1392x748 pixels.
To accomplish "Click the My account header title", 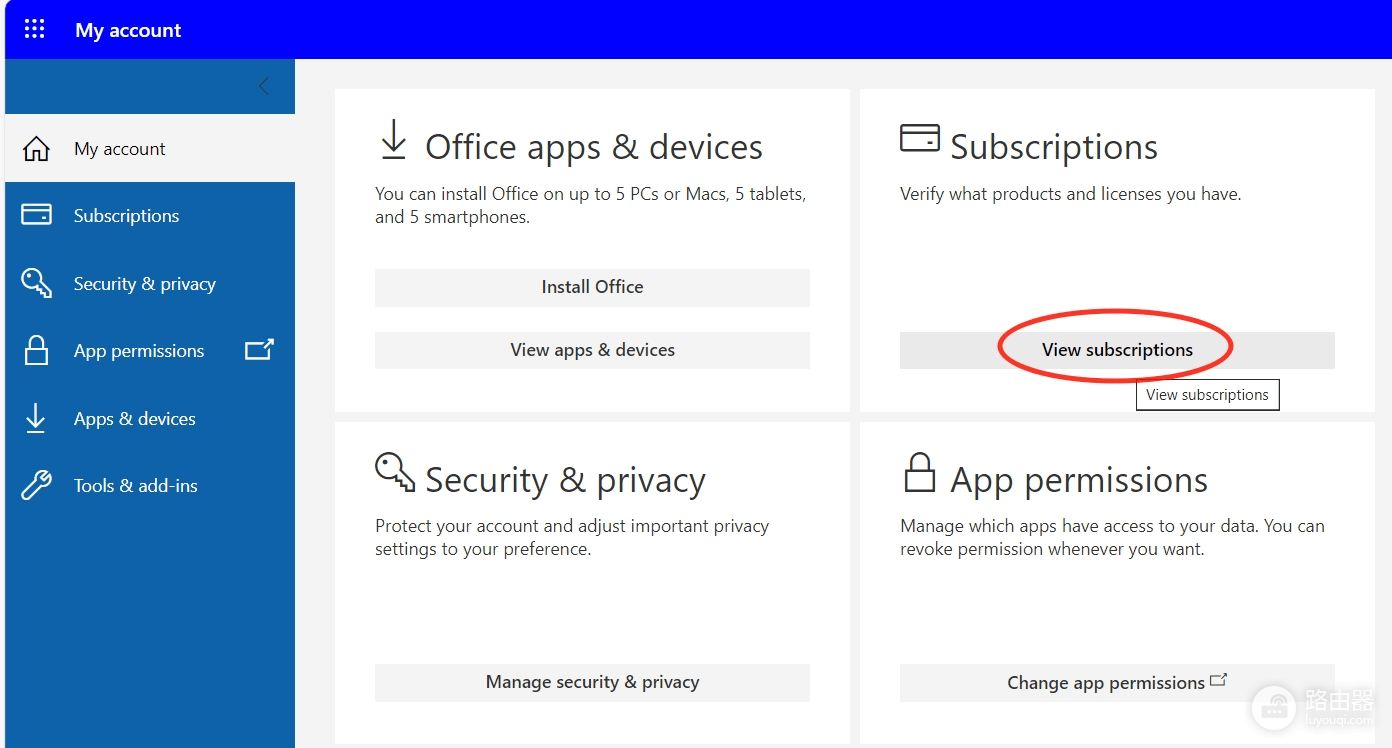I will pyautogui.click(x=128, y=30).
